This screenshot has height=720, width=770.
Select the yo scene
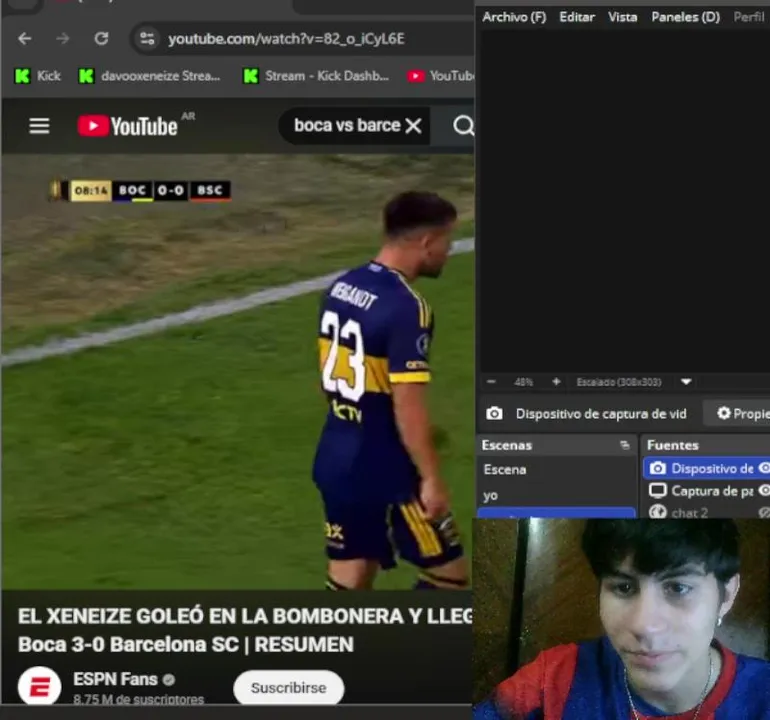[557, 495]
